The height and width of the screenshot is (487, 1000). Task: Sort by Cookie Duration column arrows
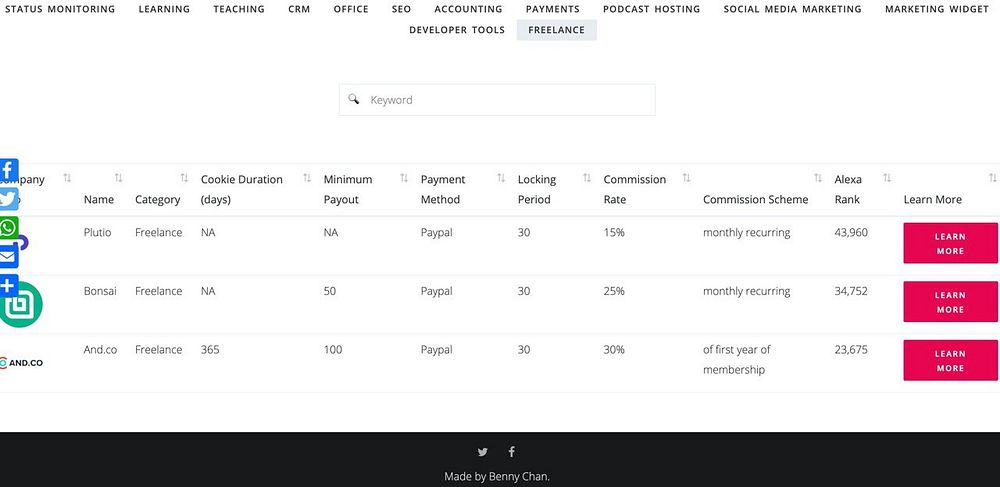[307, 179]
